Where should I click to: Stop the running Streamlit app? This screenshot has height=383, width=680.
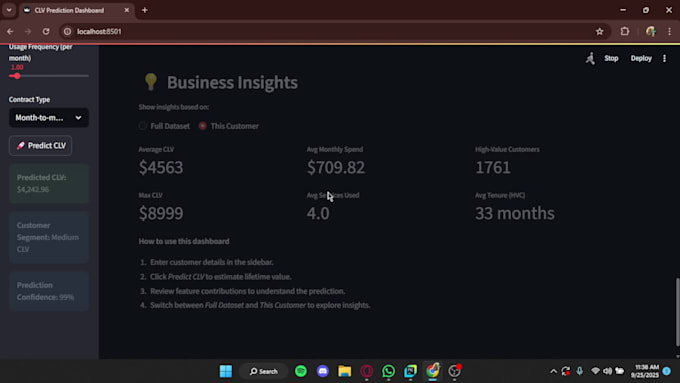(611, 58)
